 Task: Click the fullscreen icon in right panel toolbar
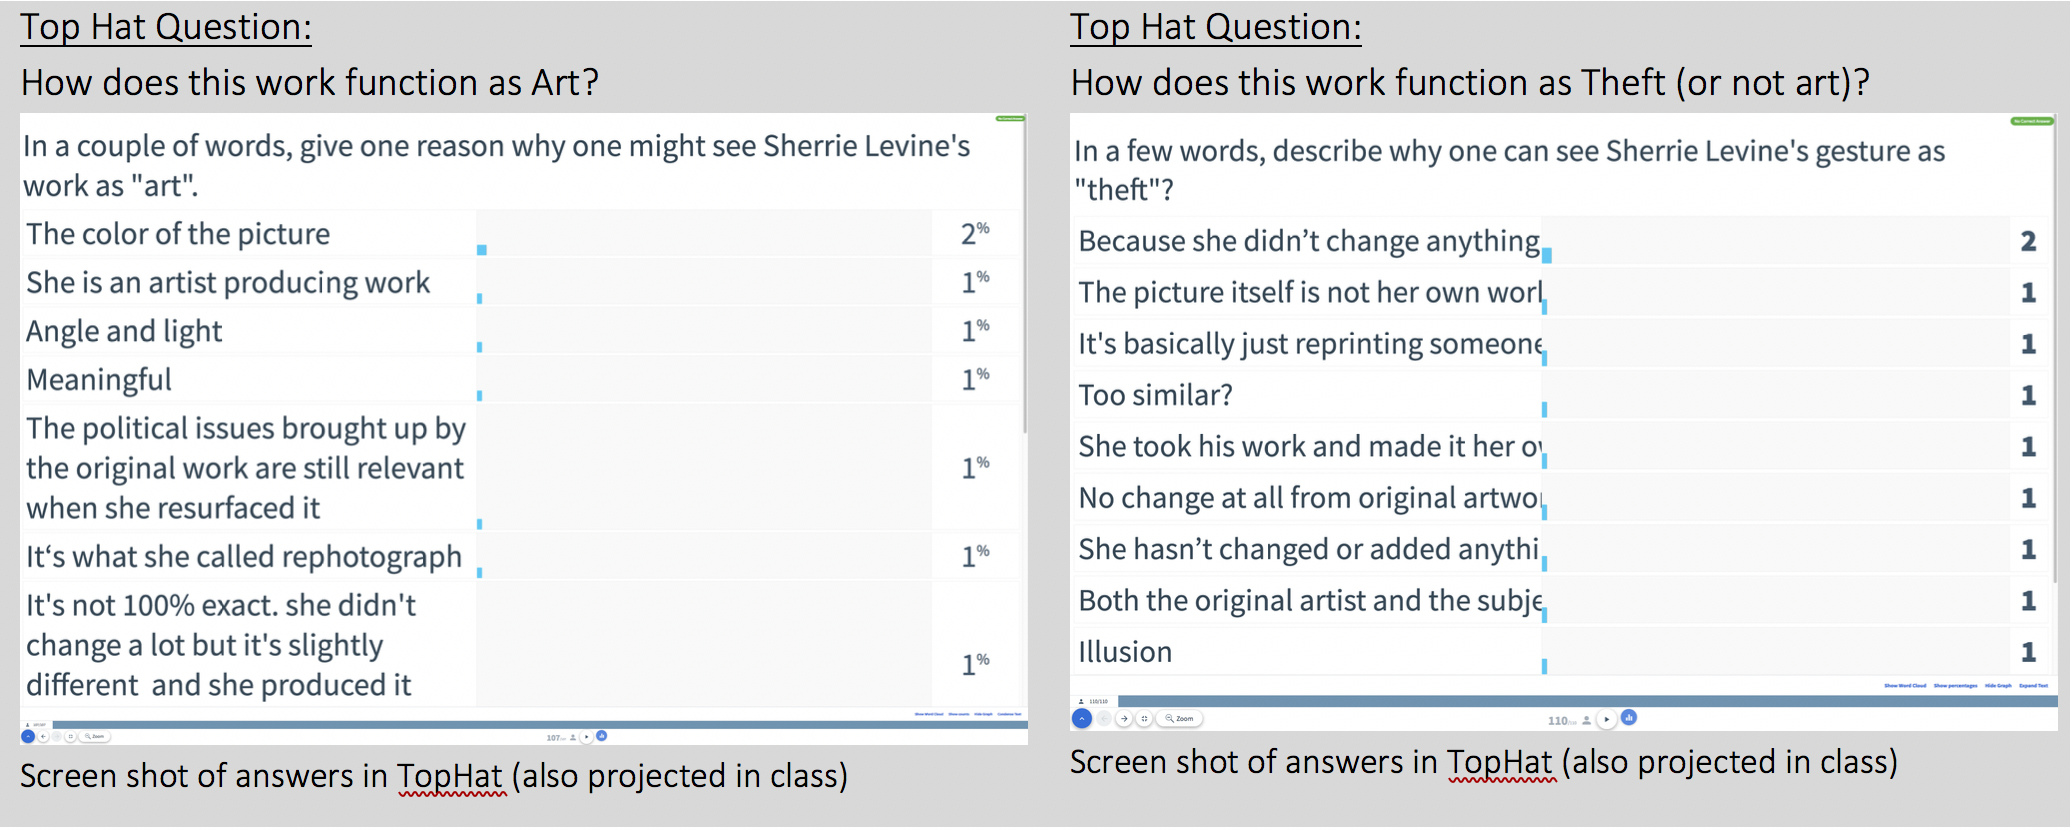(x=1145, y=718)
